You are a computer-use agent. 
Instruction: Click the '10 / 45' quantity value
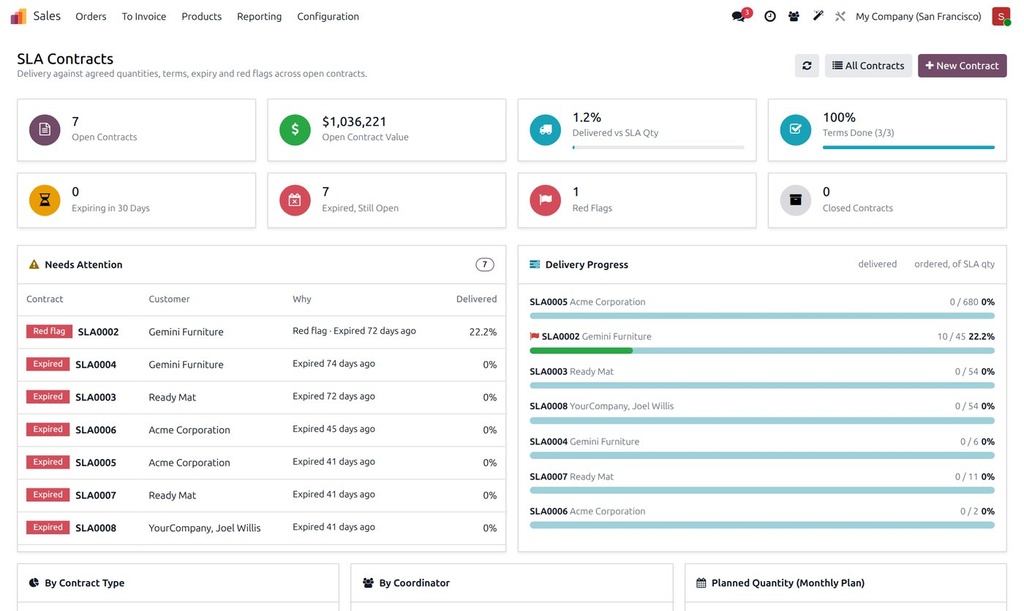951,336
